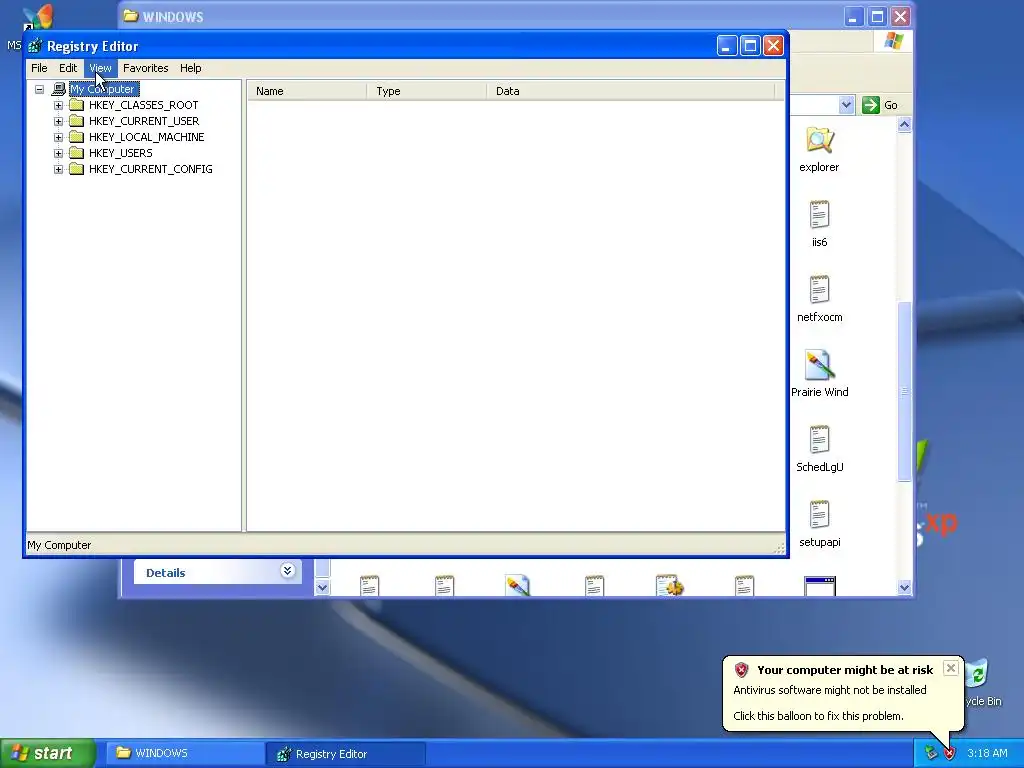Select HKEY_USERS label in tree
Image resolution: width=1024 pixels, height=768 pixels.
click(121, 153)
